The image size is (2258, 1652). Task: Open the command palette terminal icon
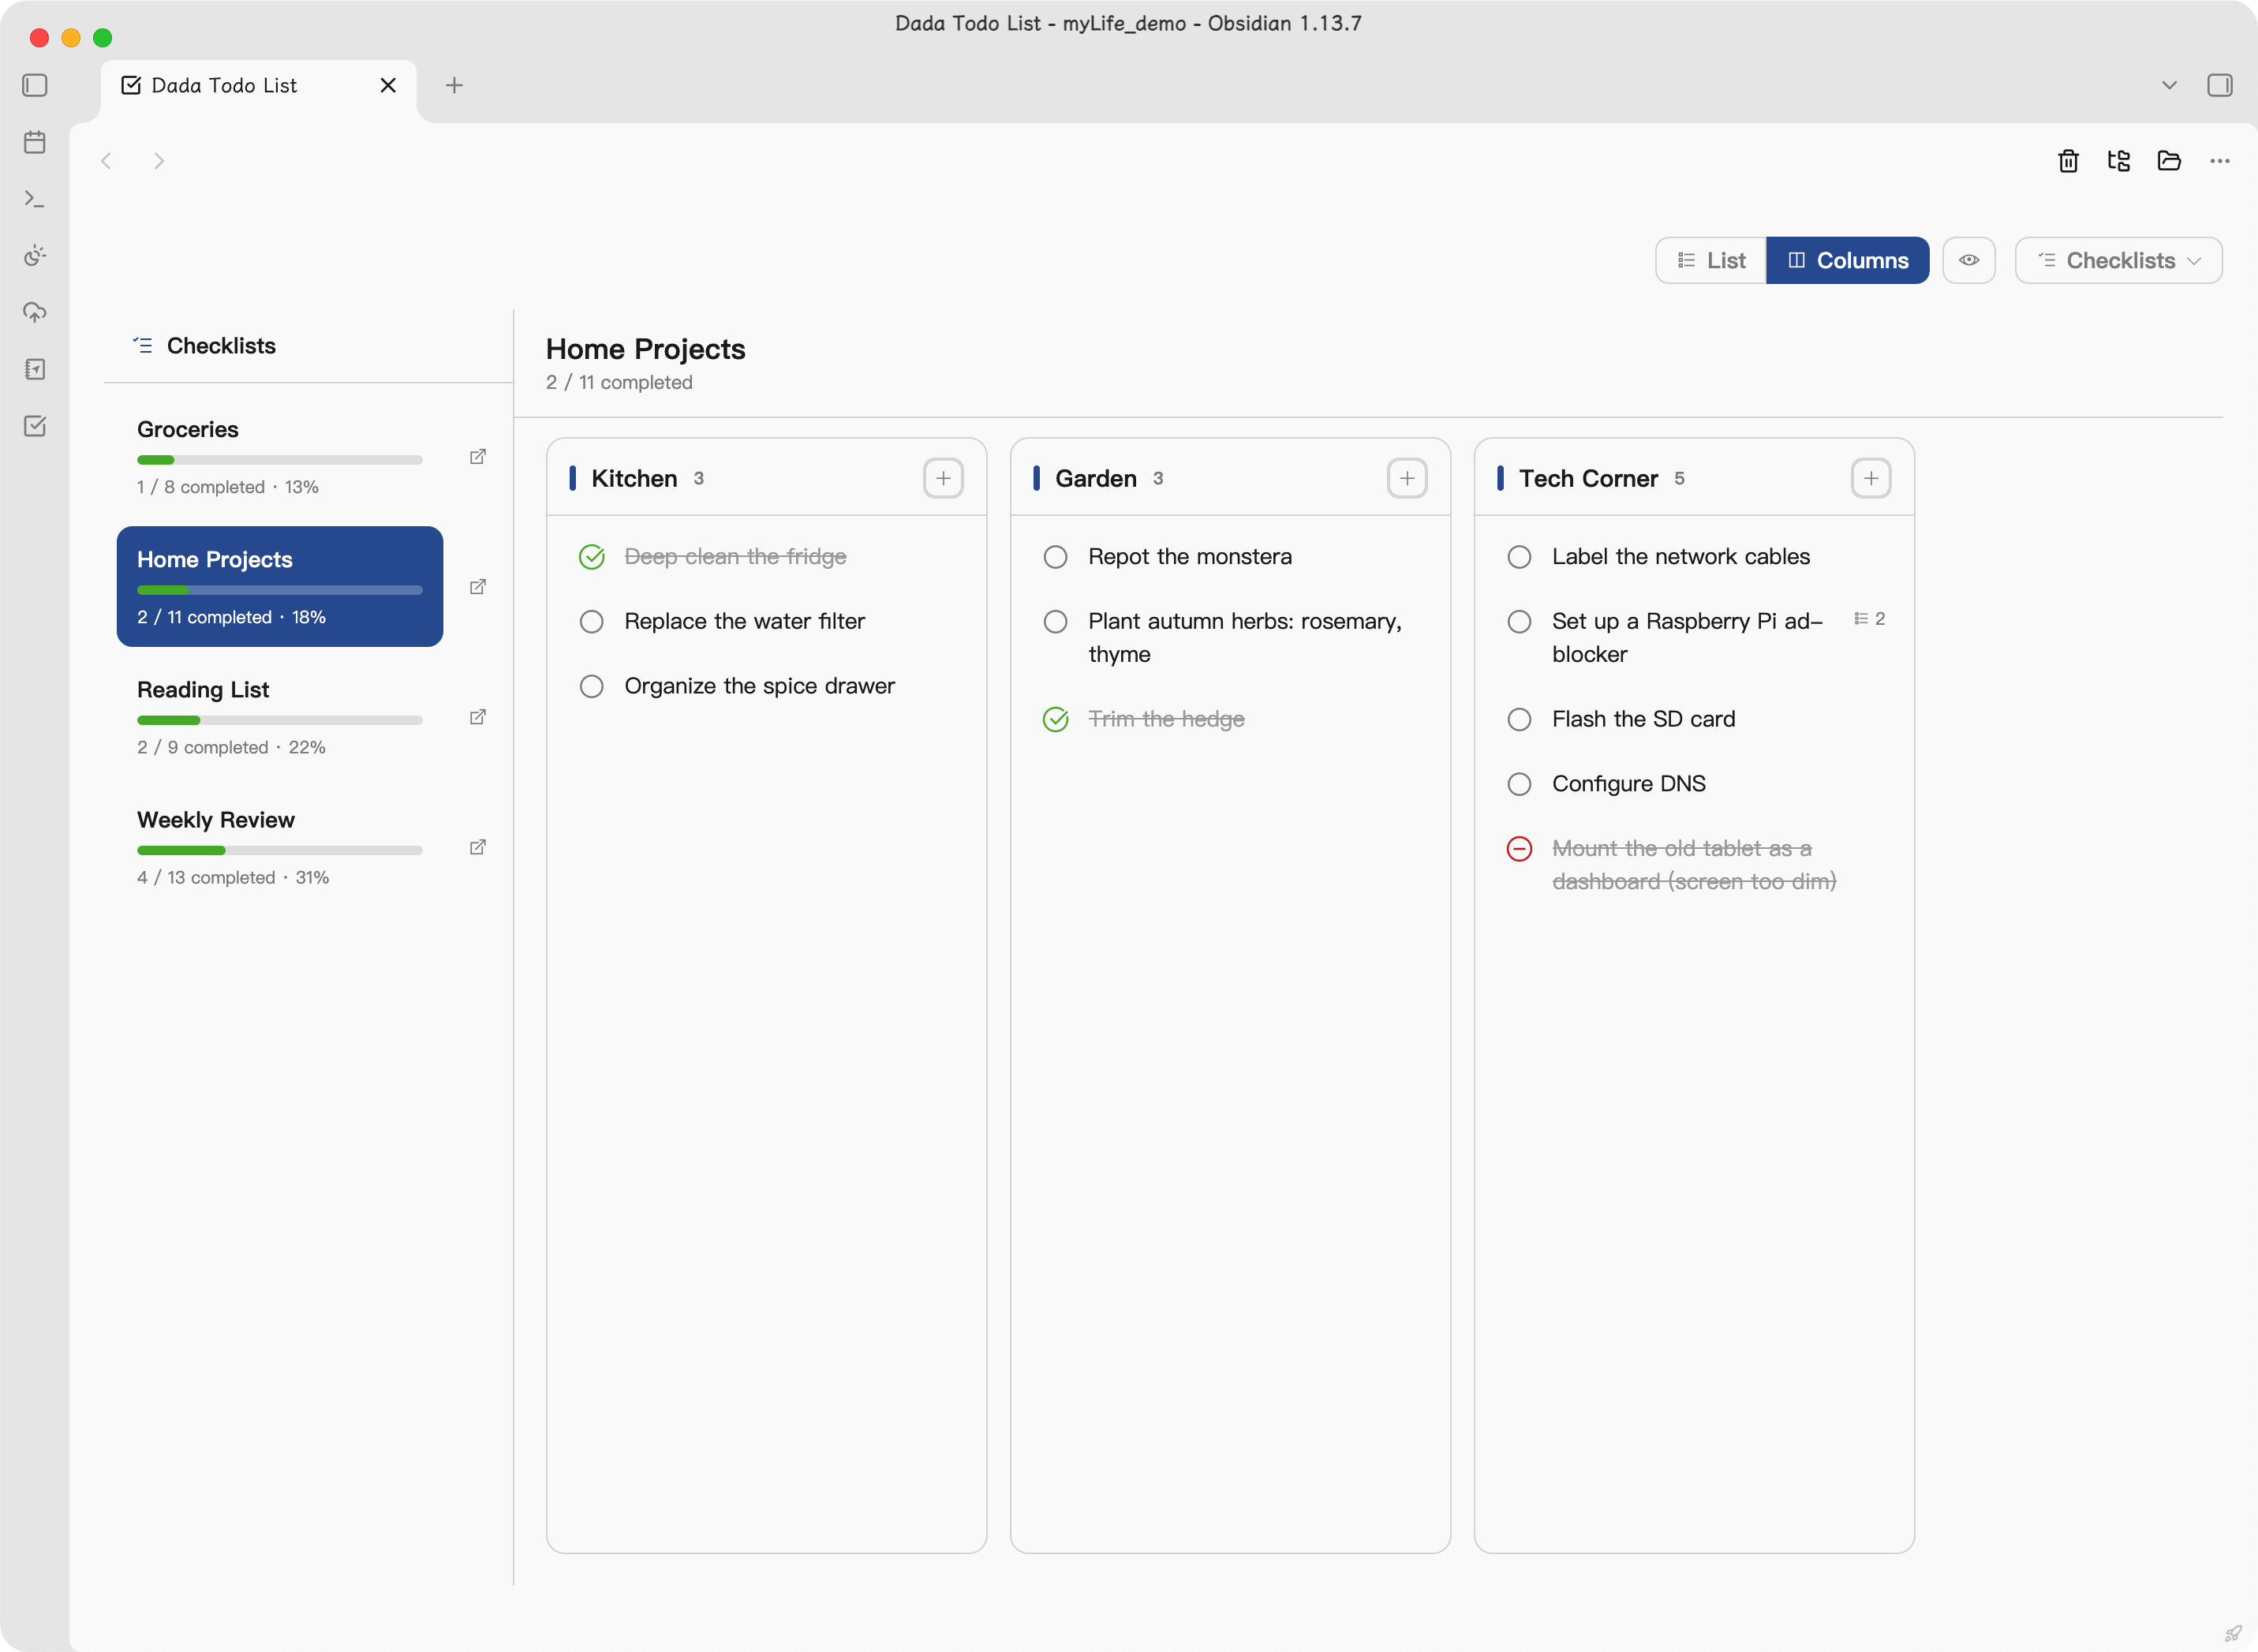35,199
